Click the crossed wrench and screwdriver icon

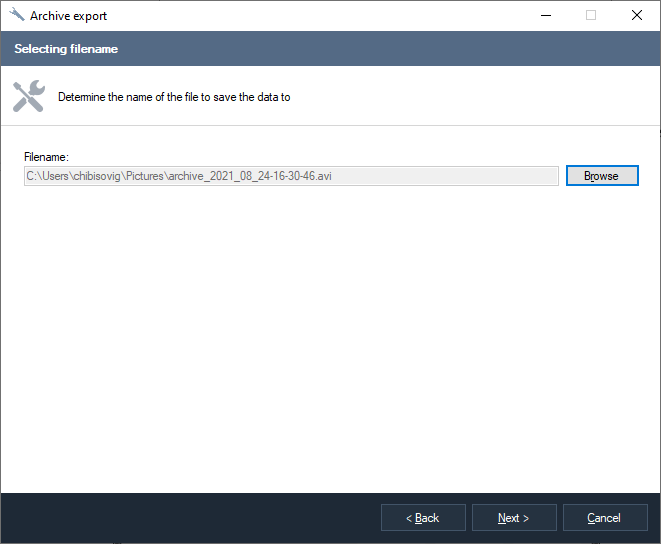(29, 97)
